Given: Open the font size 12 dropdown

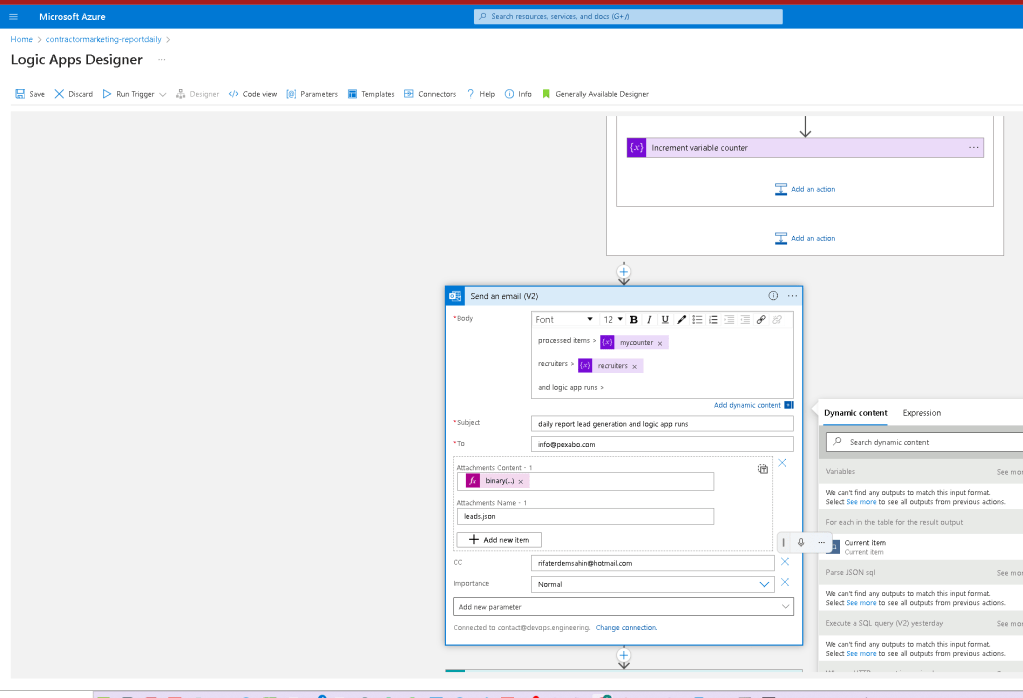Looking at the screenshot, I should tap(613, 319).
